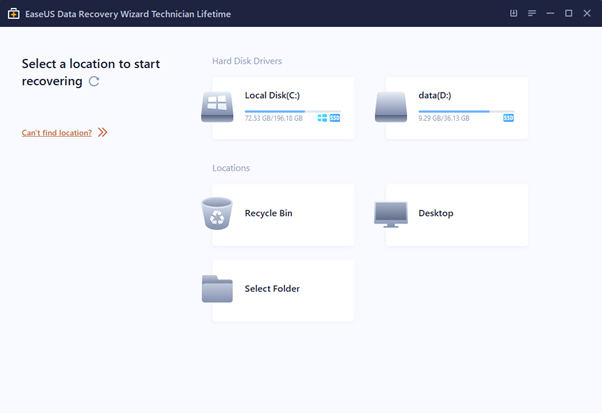
Task: Open the hamburger menu icon
Action: (532, 13)
